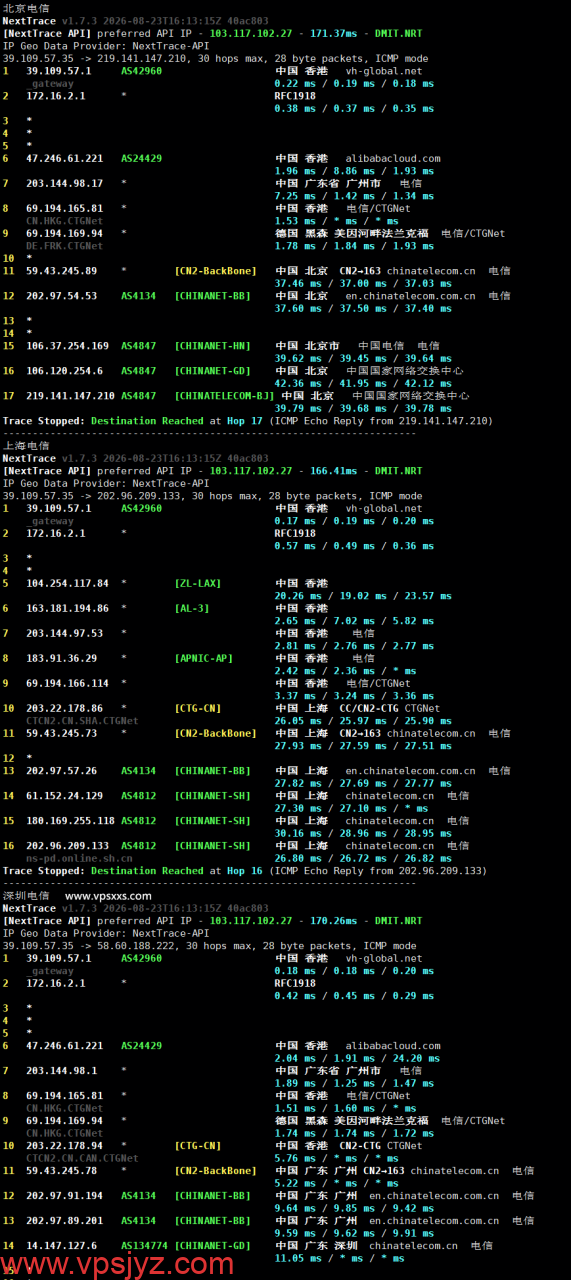Select the [AL-3] tag
571x1280 pixels.
191,608
